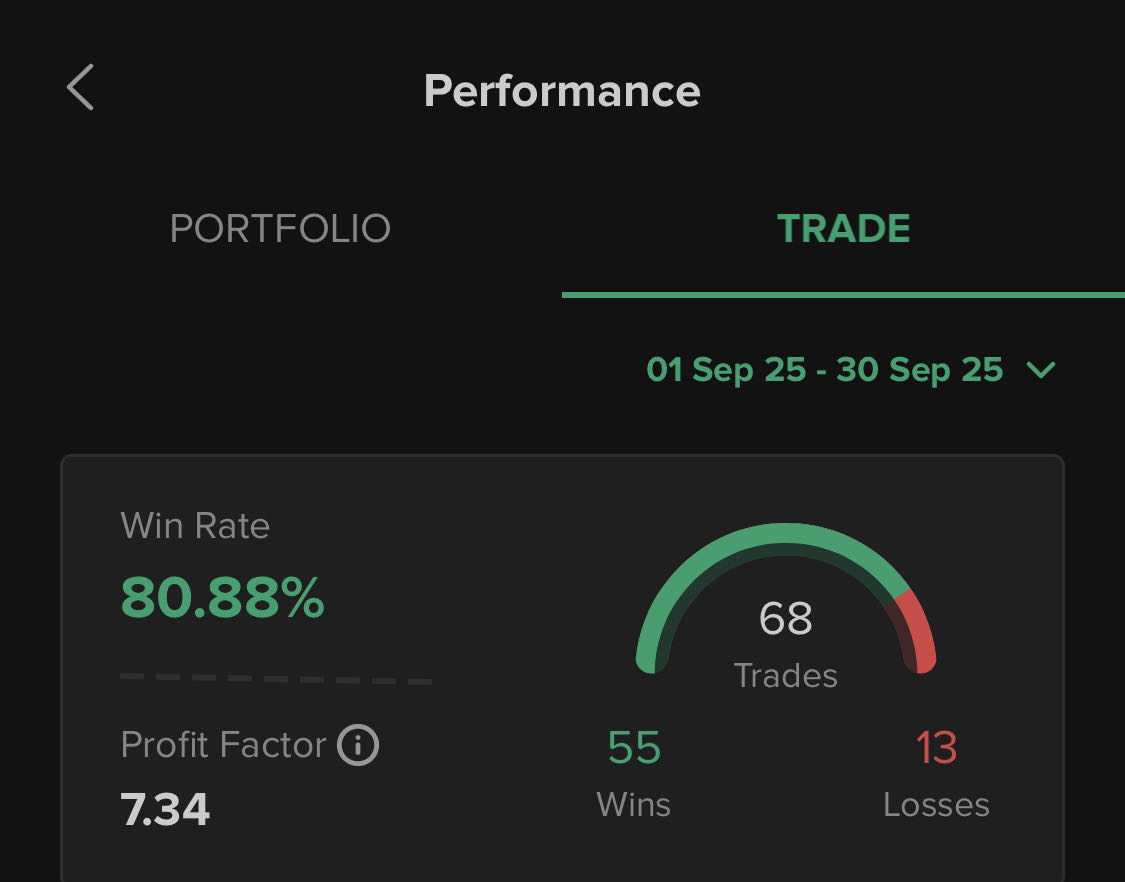The width and height of the screenshot is (1125, 882).
Task: Tap the 68 total trades number
Action: tap(786, 618)
